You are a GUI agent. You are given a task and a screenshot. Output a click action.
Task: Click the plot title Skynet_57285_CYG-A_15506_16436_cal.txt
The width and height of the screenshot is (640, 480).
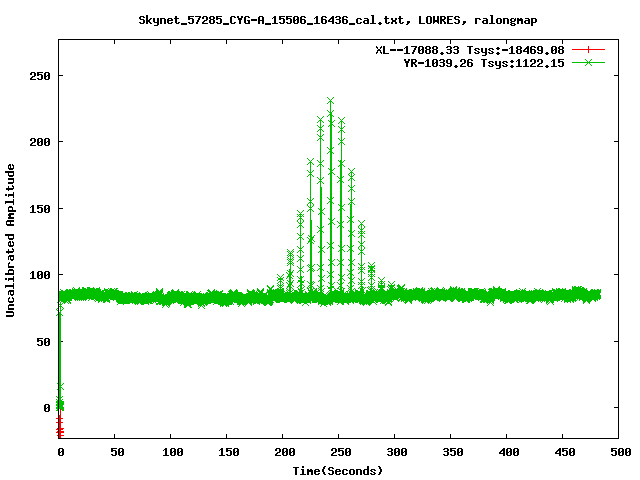[x=338, y=20]
